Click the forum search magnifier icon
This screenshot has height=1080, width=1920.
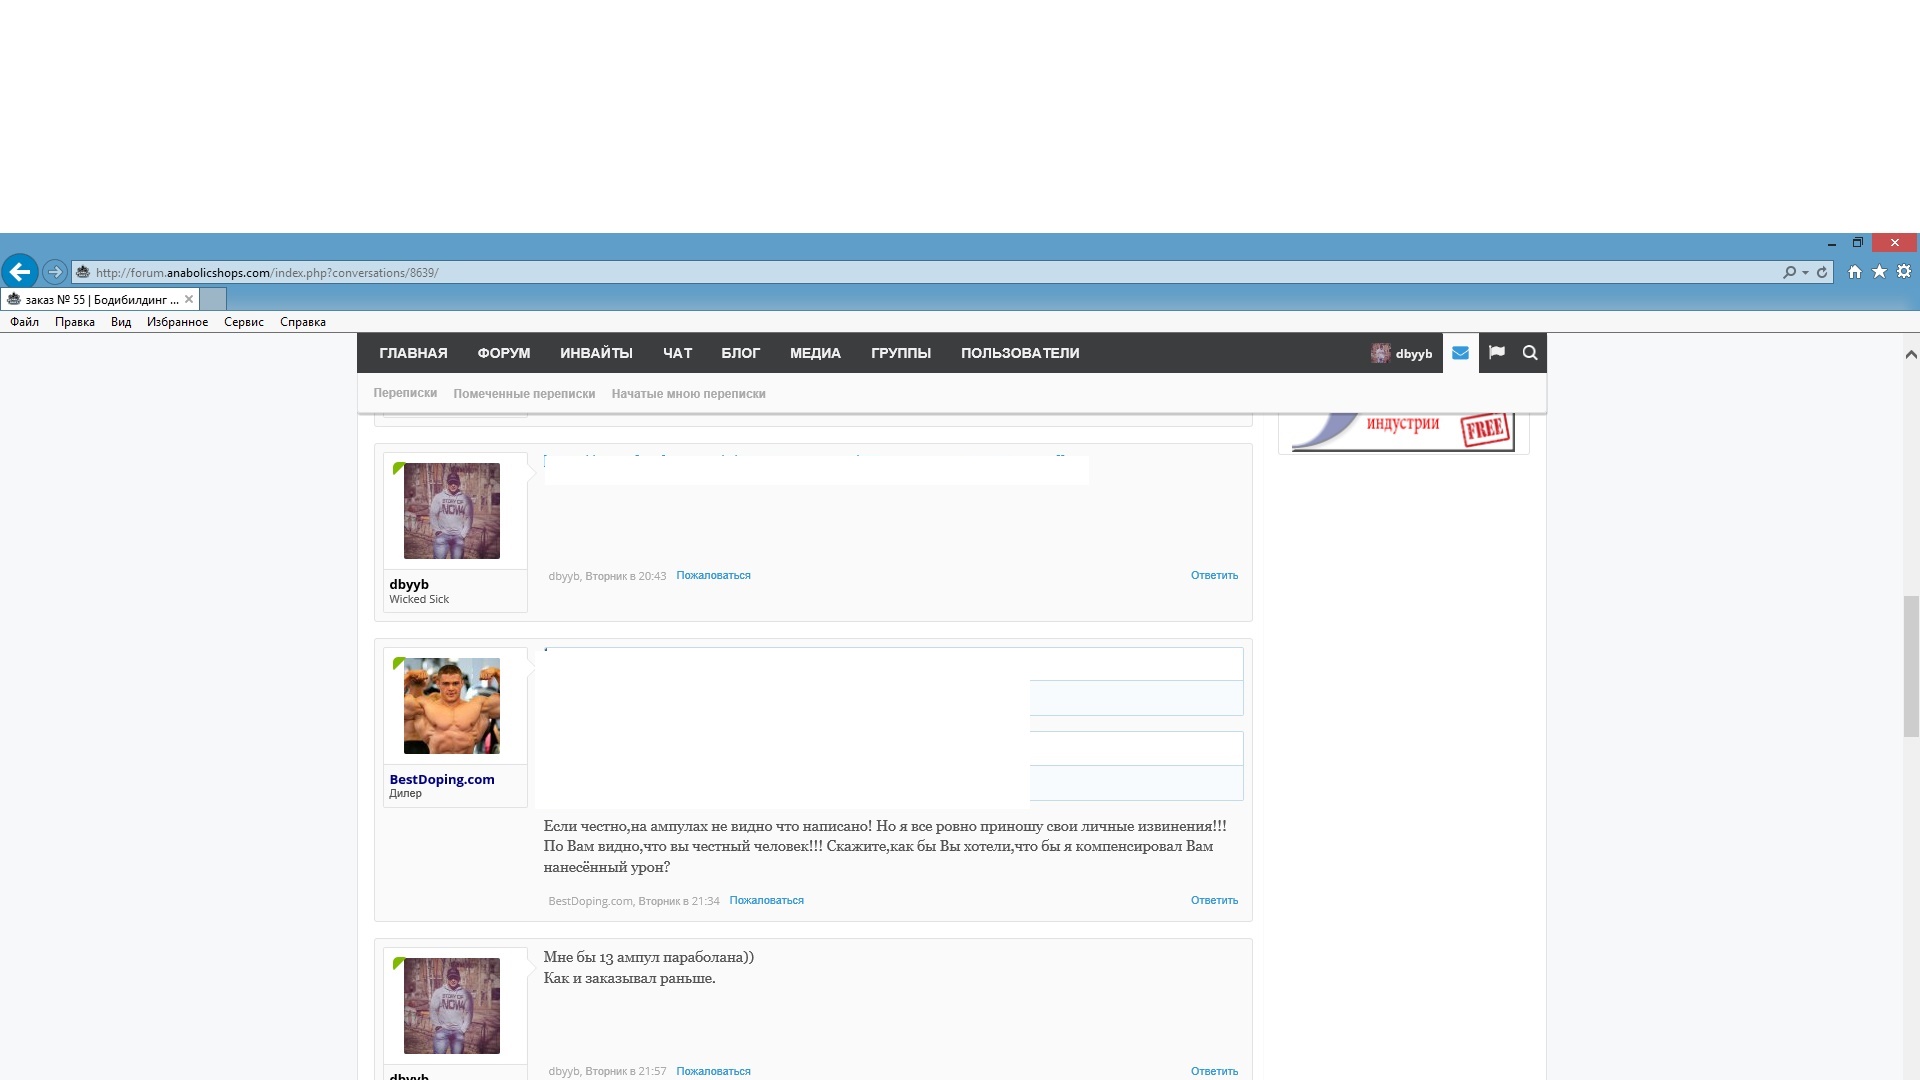pos(1530,353)
